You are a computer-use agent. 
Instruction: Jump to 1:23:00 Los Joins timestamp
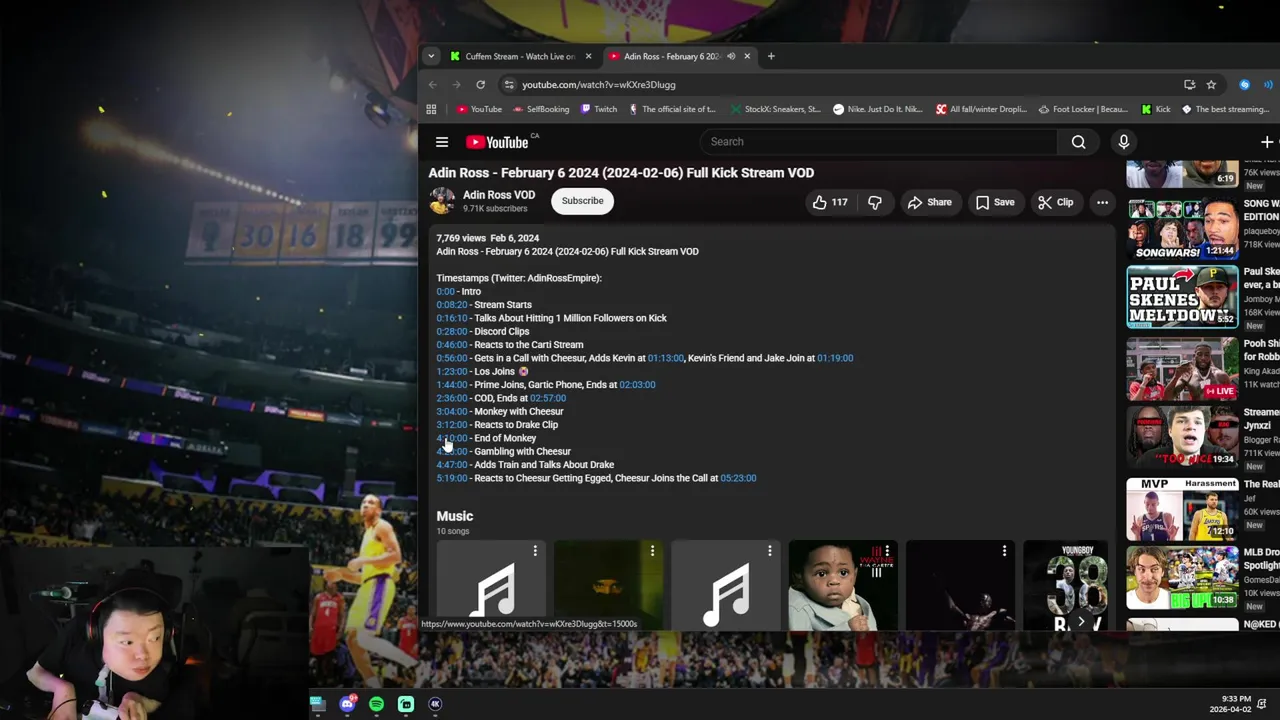[452, 371]
